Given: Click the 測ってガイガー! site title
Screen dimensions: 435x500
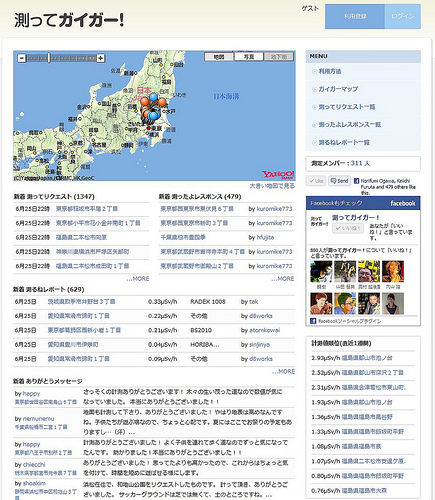Looking at the screenshot, I should [69, 20].
